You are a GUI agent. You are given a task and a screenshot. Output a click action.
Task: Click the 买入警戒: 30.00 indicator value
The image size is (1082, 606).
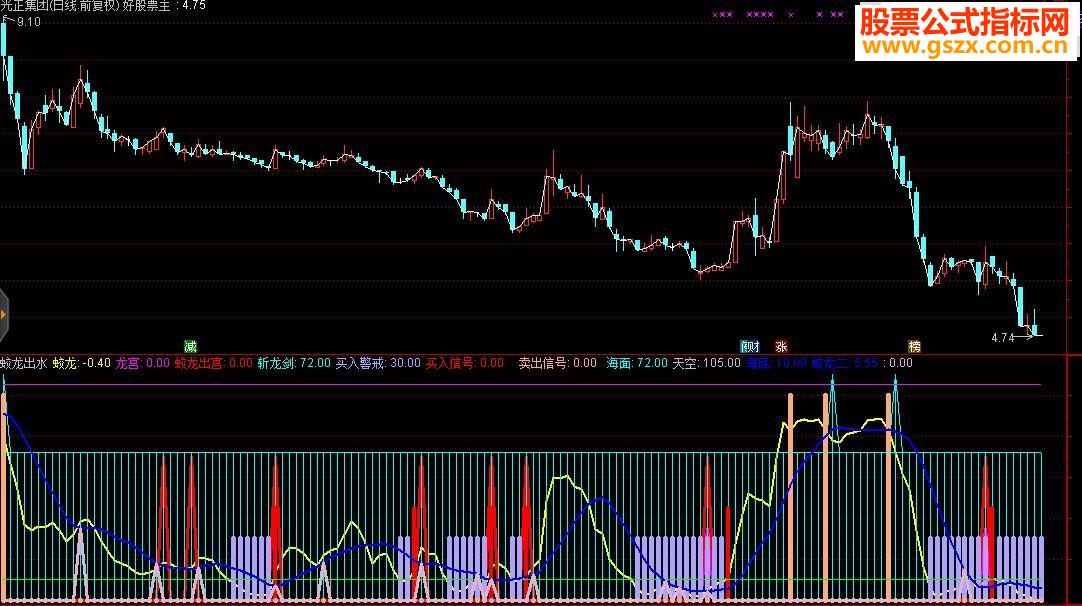(x=378, y=363)
